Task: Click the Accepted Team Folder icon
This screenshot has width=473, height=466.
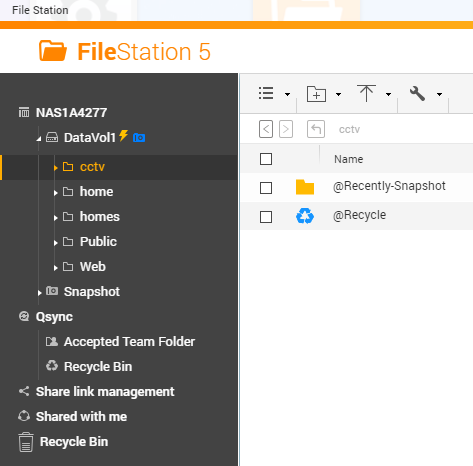Action: click(x=52, y=341)
